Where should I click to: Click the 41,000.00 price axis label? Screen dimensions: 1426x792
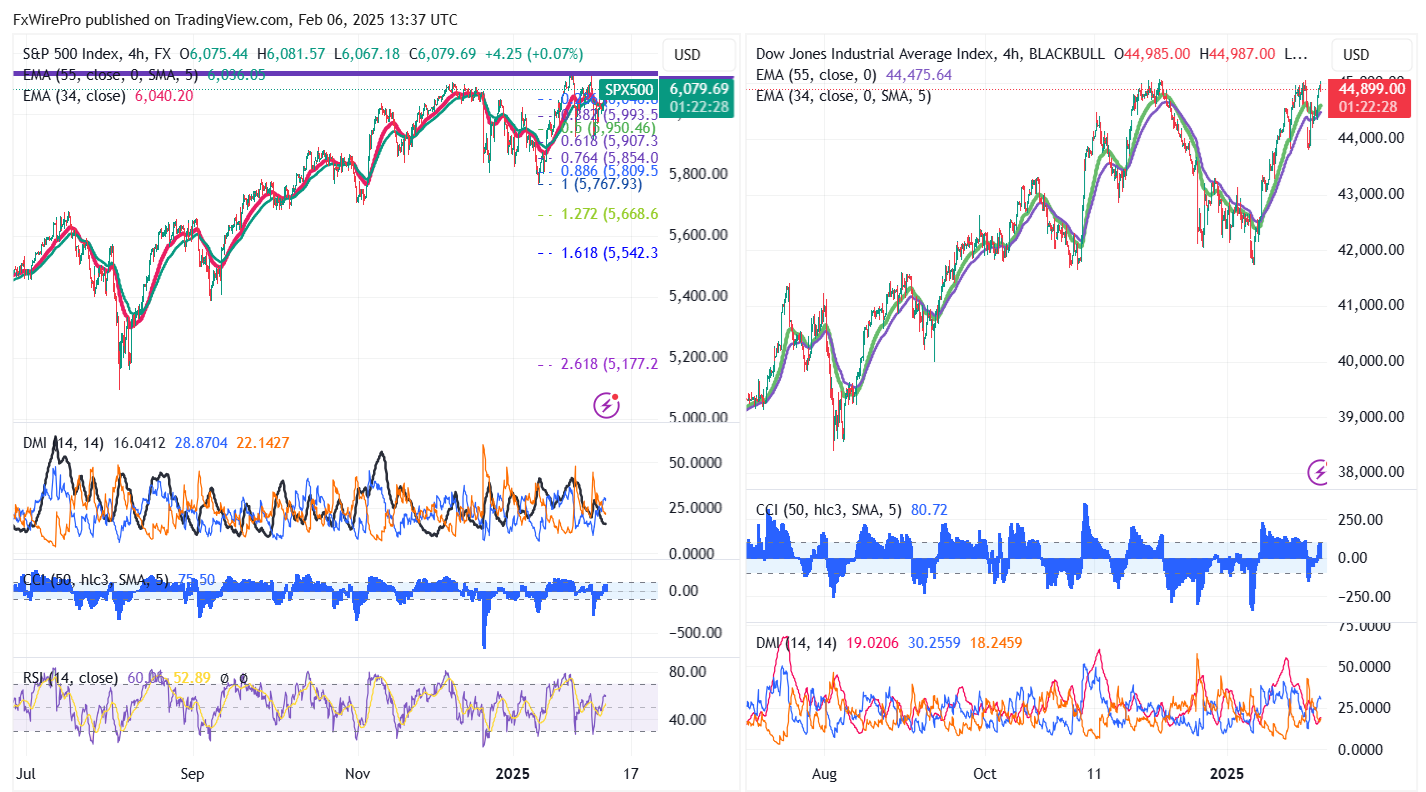1372,305
